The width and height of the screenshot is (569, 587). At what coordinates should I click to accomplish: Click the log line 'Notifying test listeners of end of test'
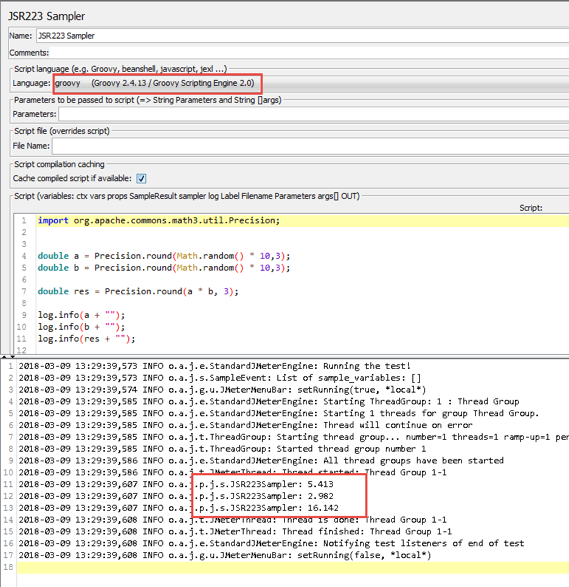[271, 543]
